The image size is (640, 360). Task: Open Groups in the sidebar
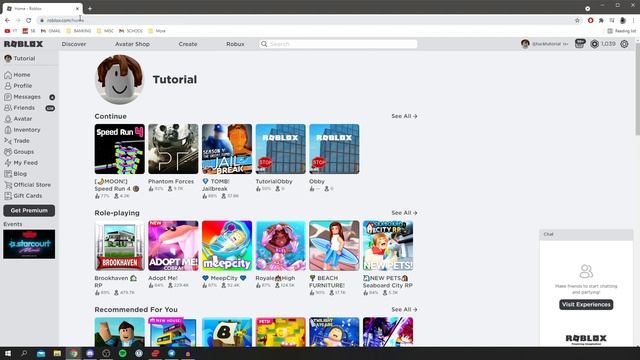(x=19, y=152)
